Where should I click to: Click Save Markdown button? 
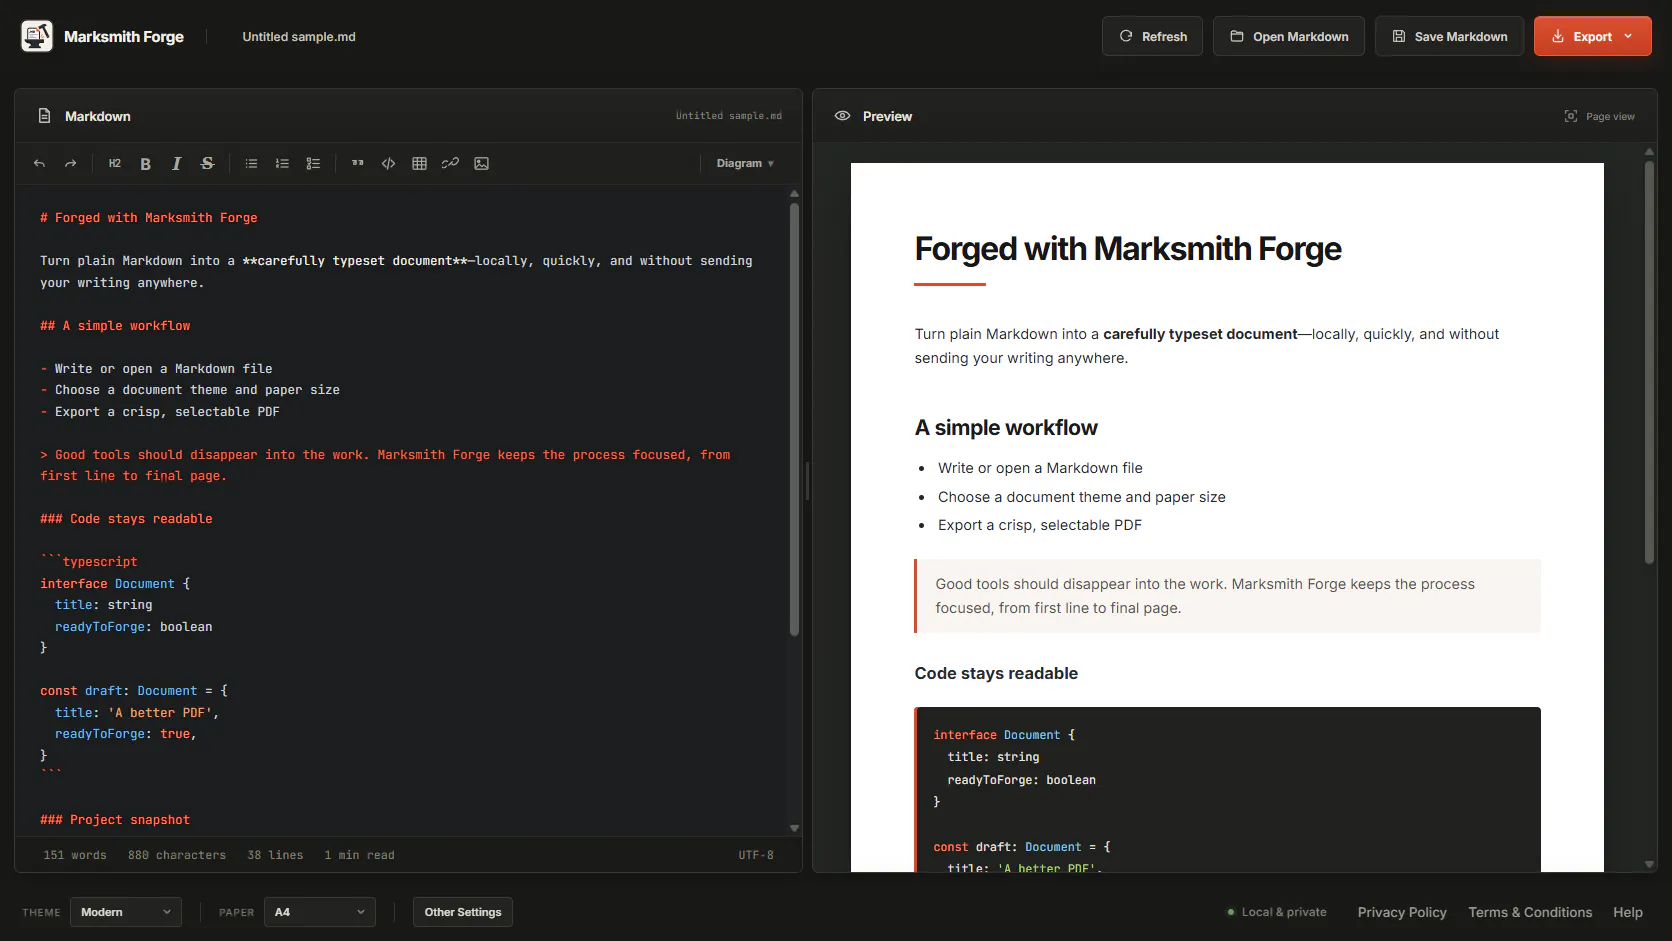point(1449,36)
